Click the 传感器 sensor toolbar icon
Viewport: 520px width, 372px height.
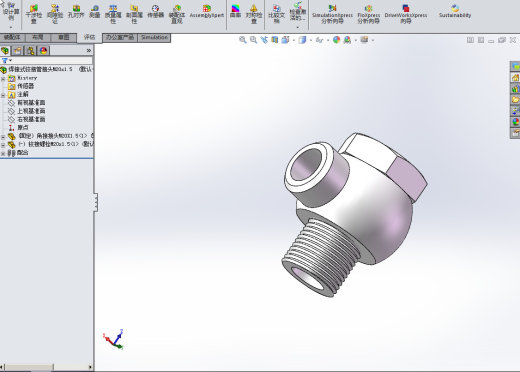[x=155, y=11]
